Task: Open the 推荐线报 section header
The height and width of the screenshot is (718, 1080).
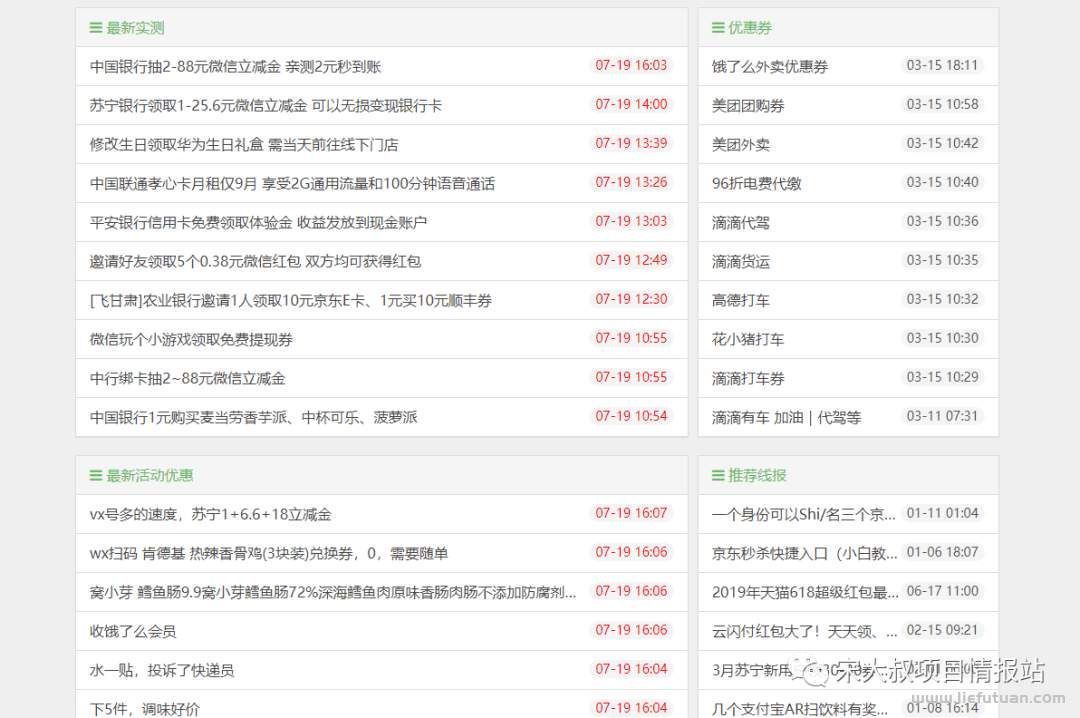Action: point(747,475)
